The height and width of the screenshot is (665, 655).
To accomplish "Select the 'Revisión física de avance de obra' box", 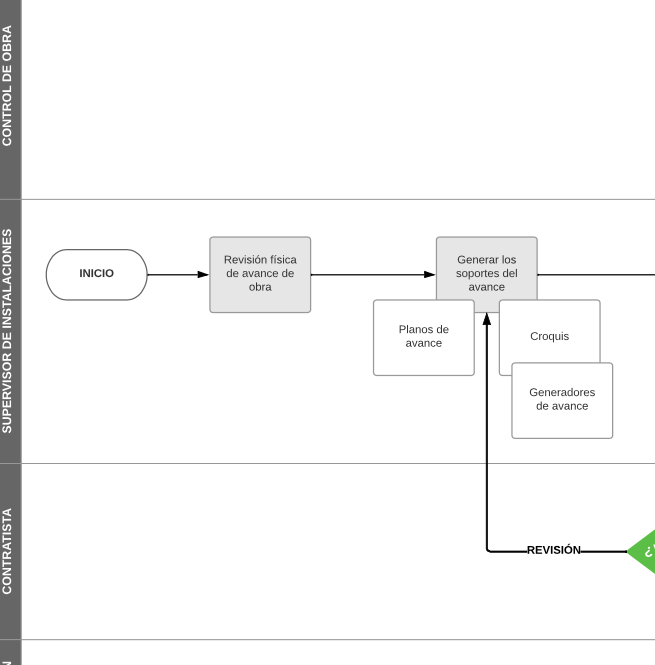I will pos(260,274).
